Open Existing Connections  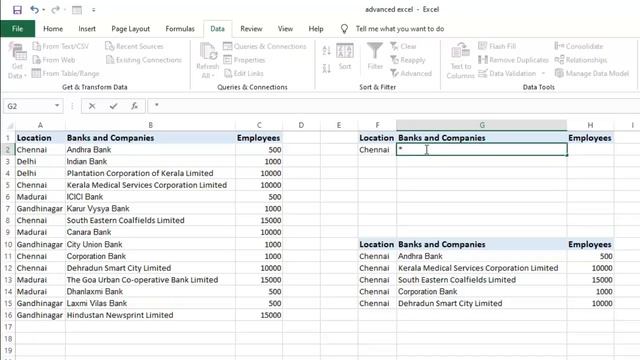(x=144, y=60)
